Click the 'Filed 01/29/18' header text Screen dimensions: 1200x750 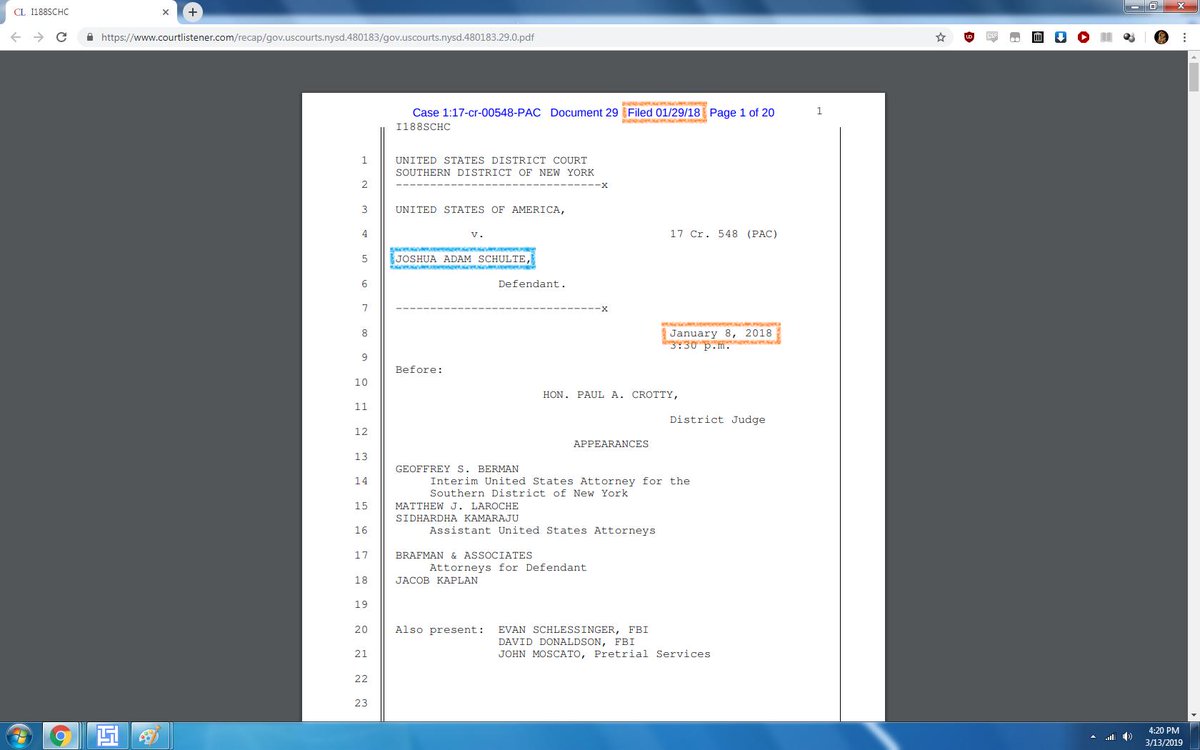pos(664,113)
